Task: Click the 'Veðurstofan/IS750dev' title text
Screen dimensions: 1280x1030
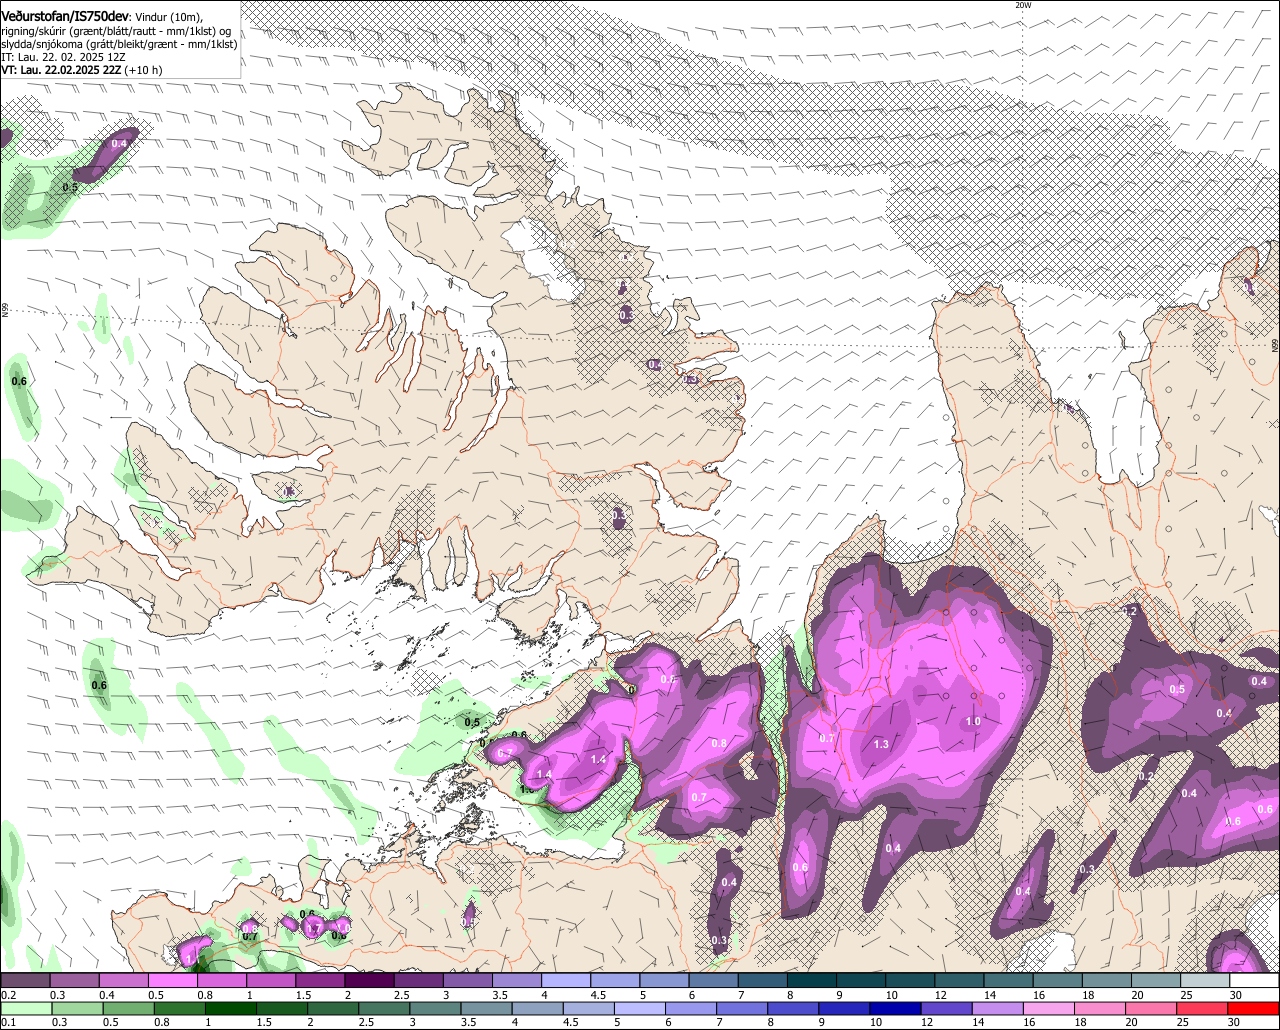Action: pos(65,16)
